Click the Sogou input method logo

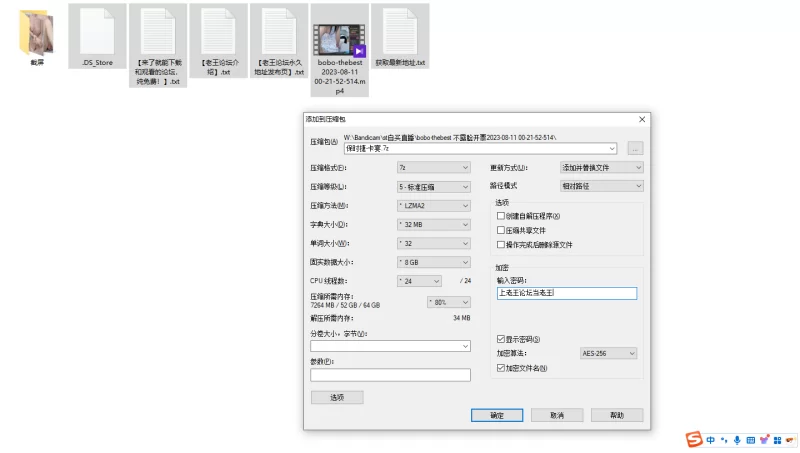point(694,440)
